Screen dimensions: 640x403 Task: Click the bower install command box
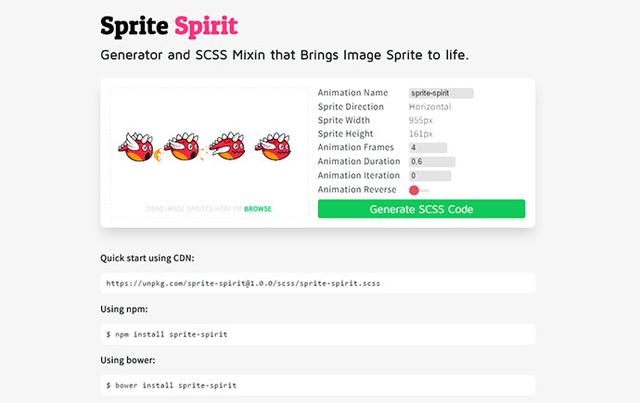317,384
